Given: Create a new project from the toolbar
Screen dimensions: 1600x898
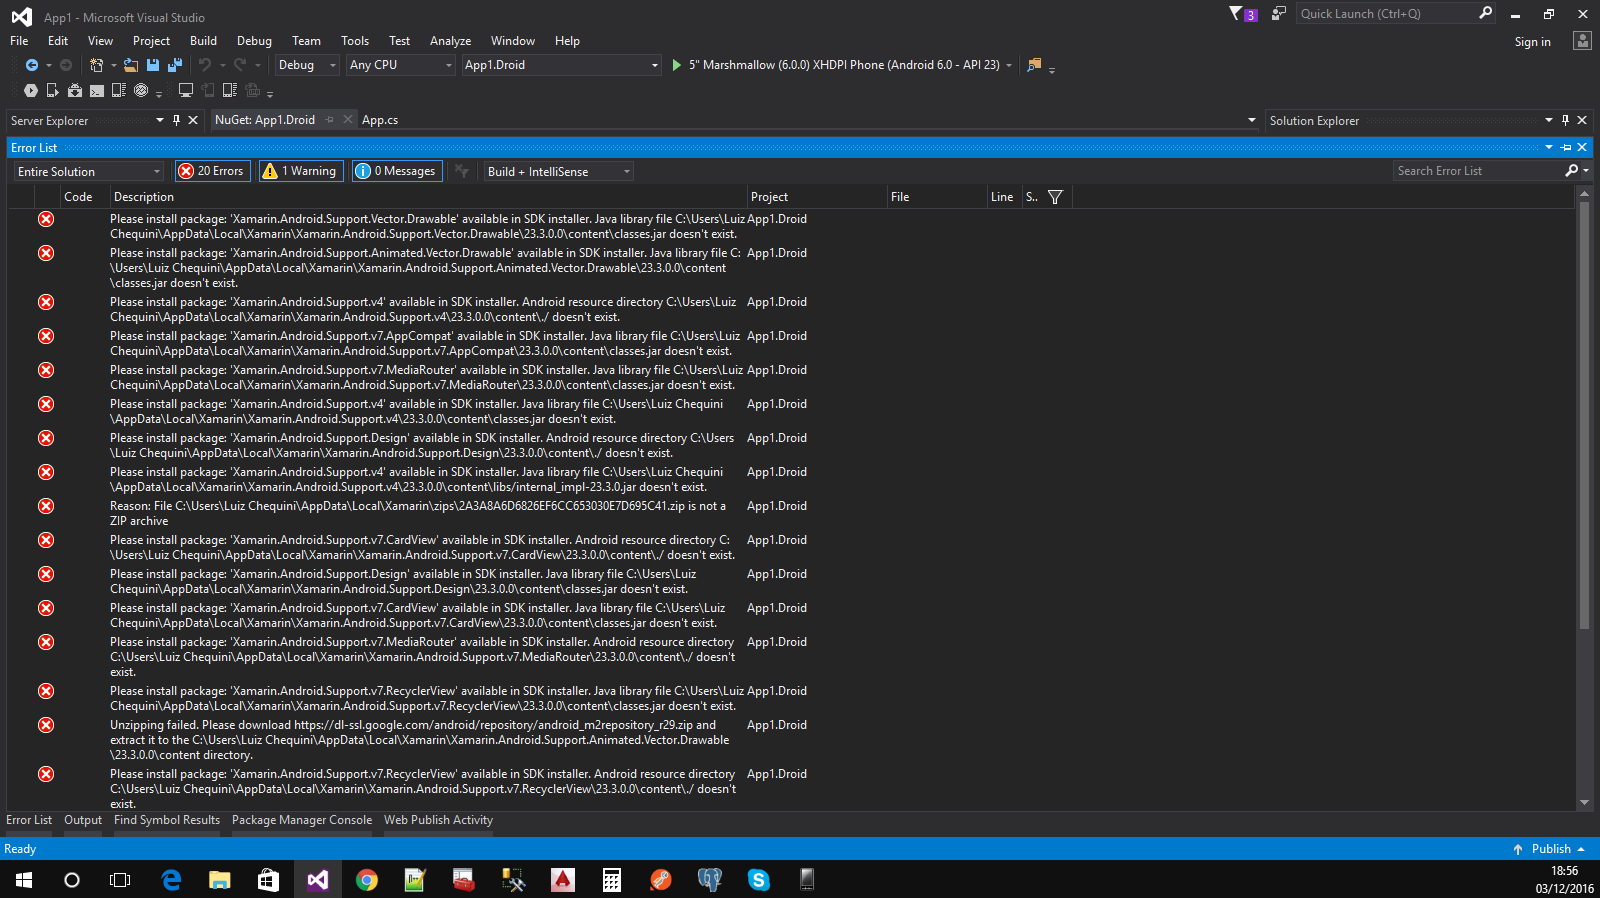Looking at the screenshot, I should coord(96,65).
